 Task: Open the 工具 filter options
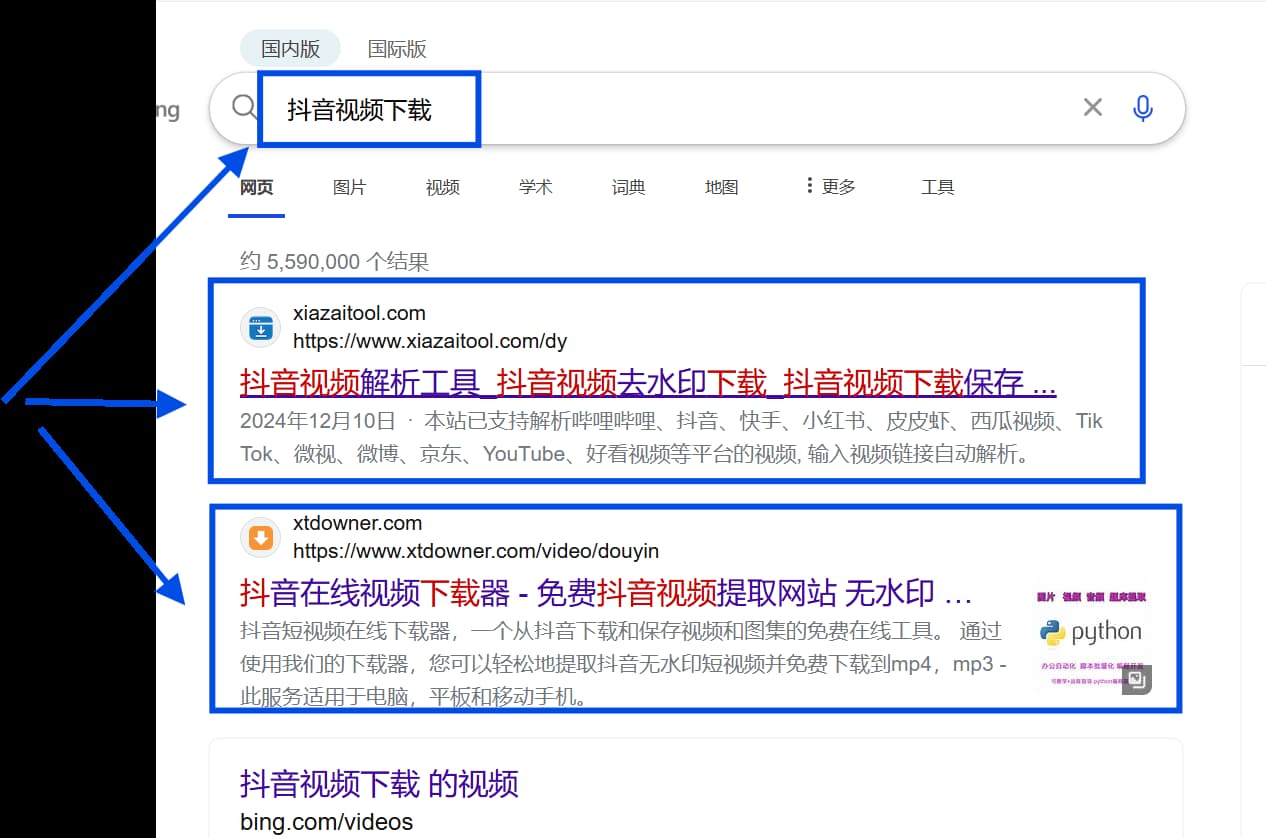pyautogui.click(x=937, y=187)
